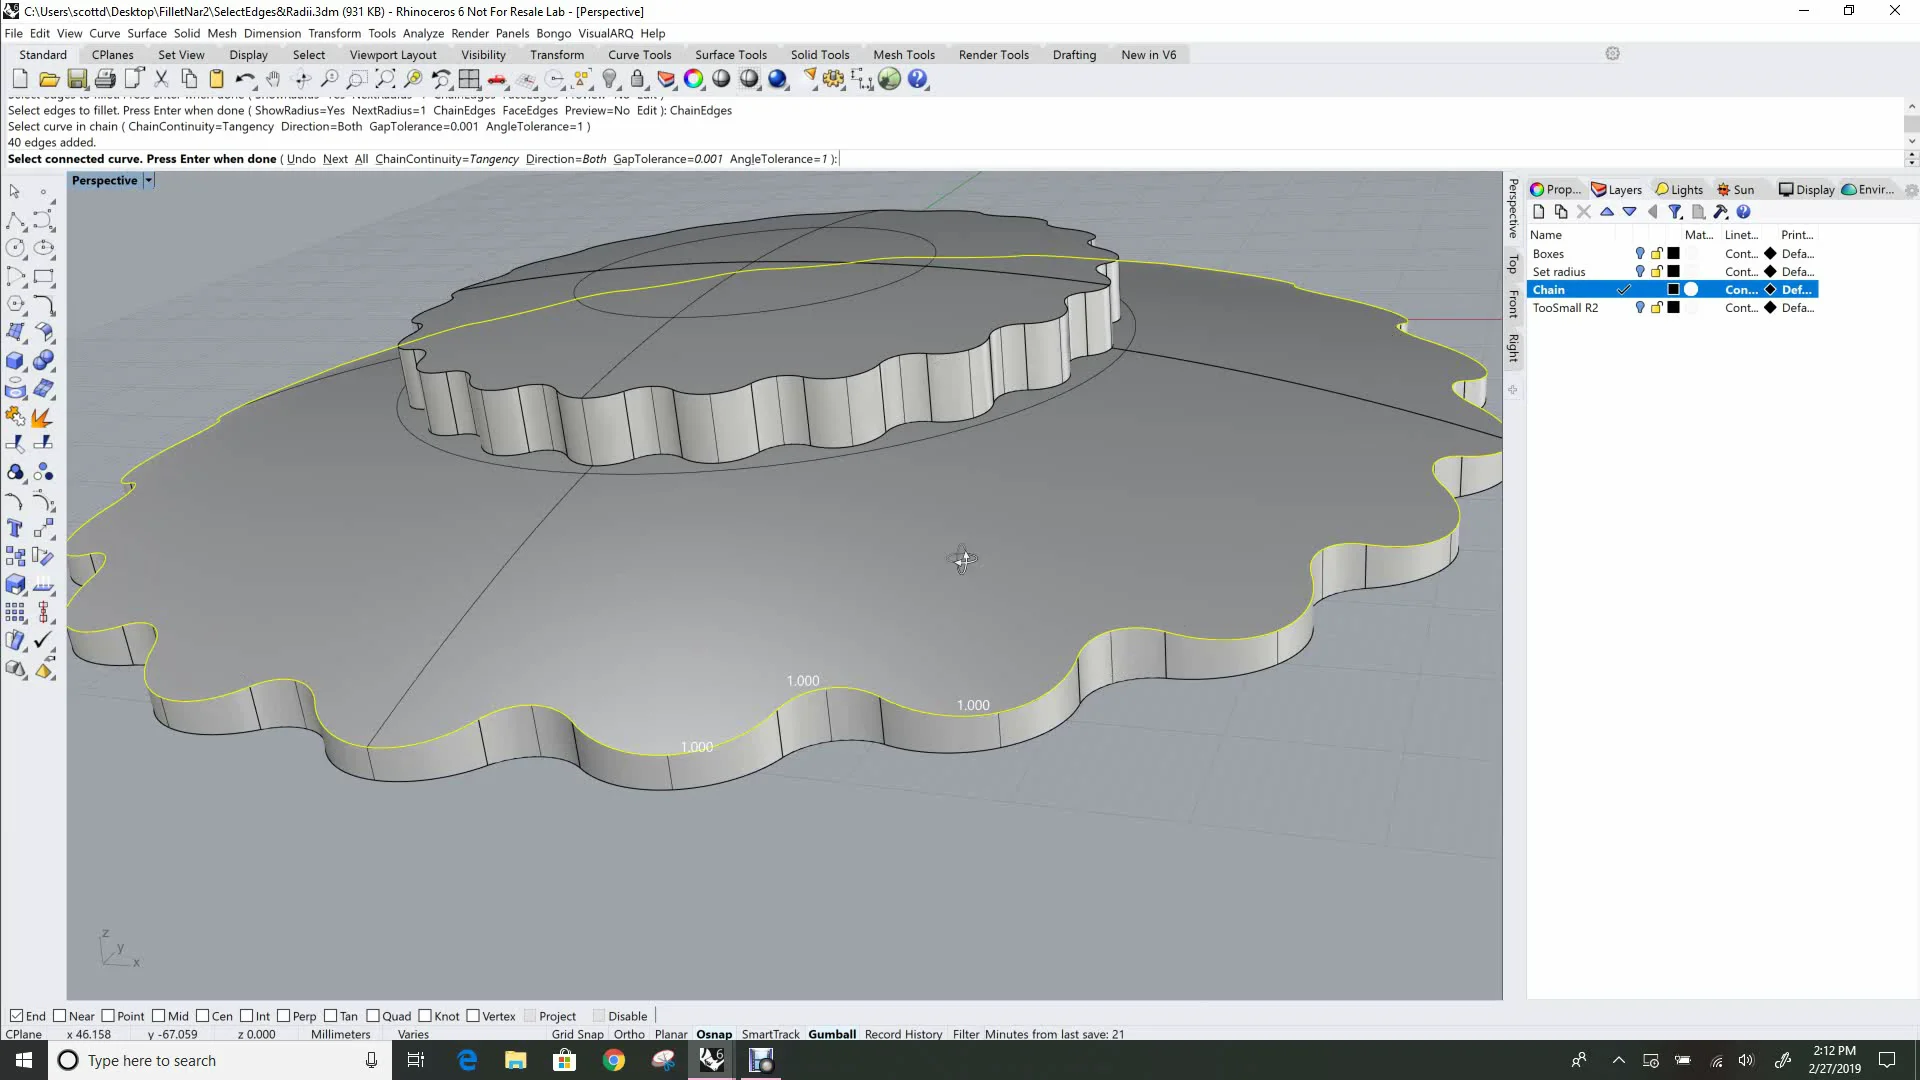Click the New Layer icon in Layers panel
Screen dimensions: 1920x1080
(1538, 211)
